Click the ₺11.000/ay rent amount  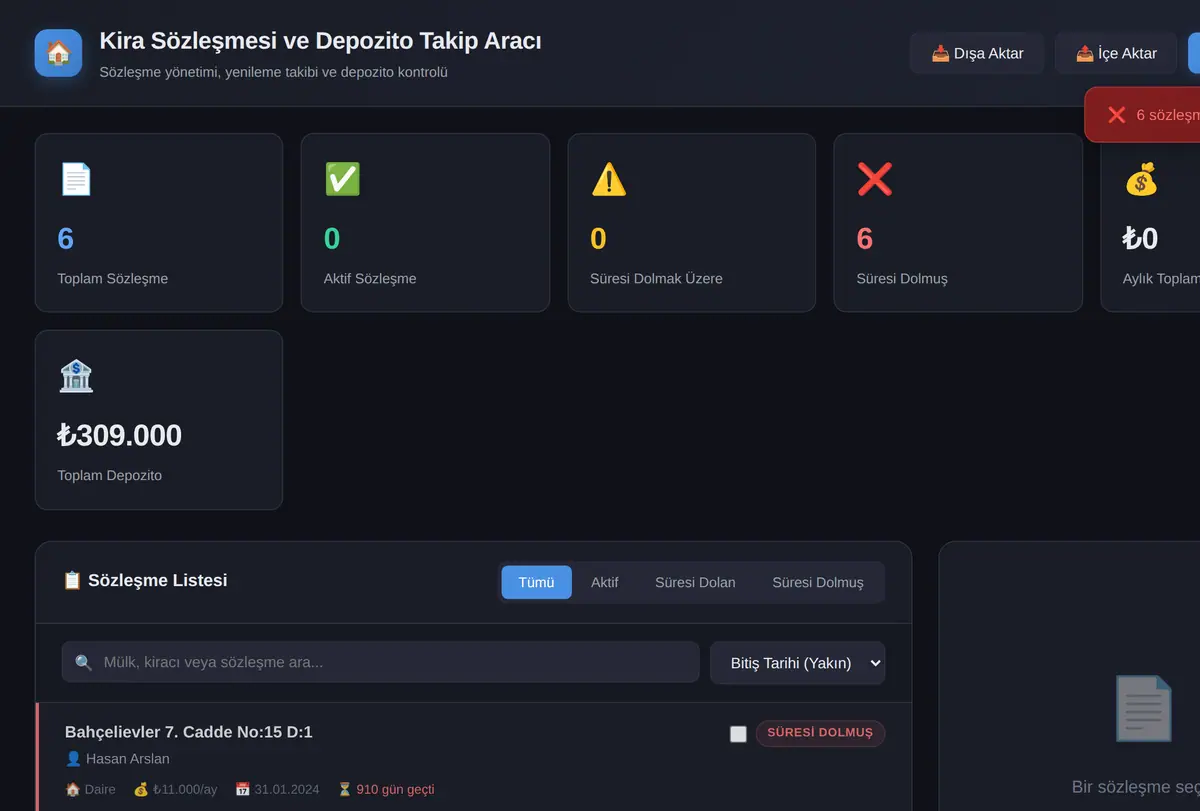(x=185, y=789)
